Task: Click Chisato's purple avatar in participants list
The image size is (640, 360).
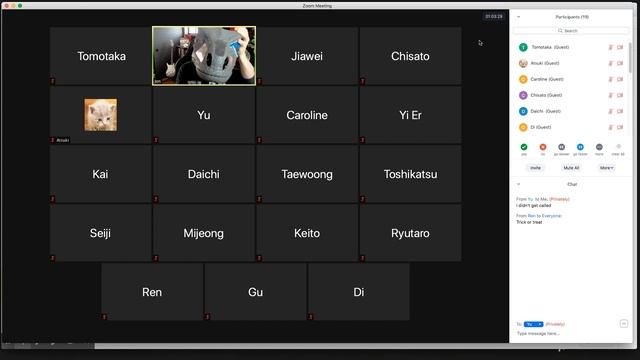Action: tap(523, 95)
